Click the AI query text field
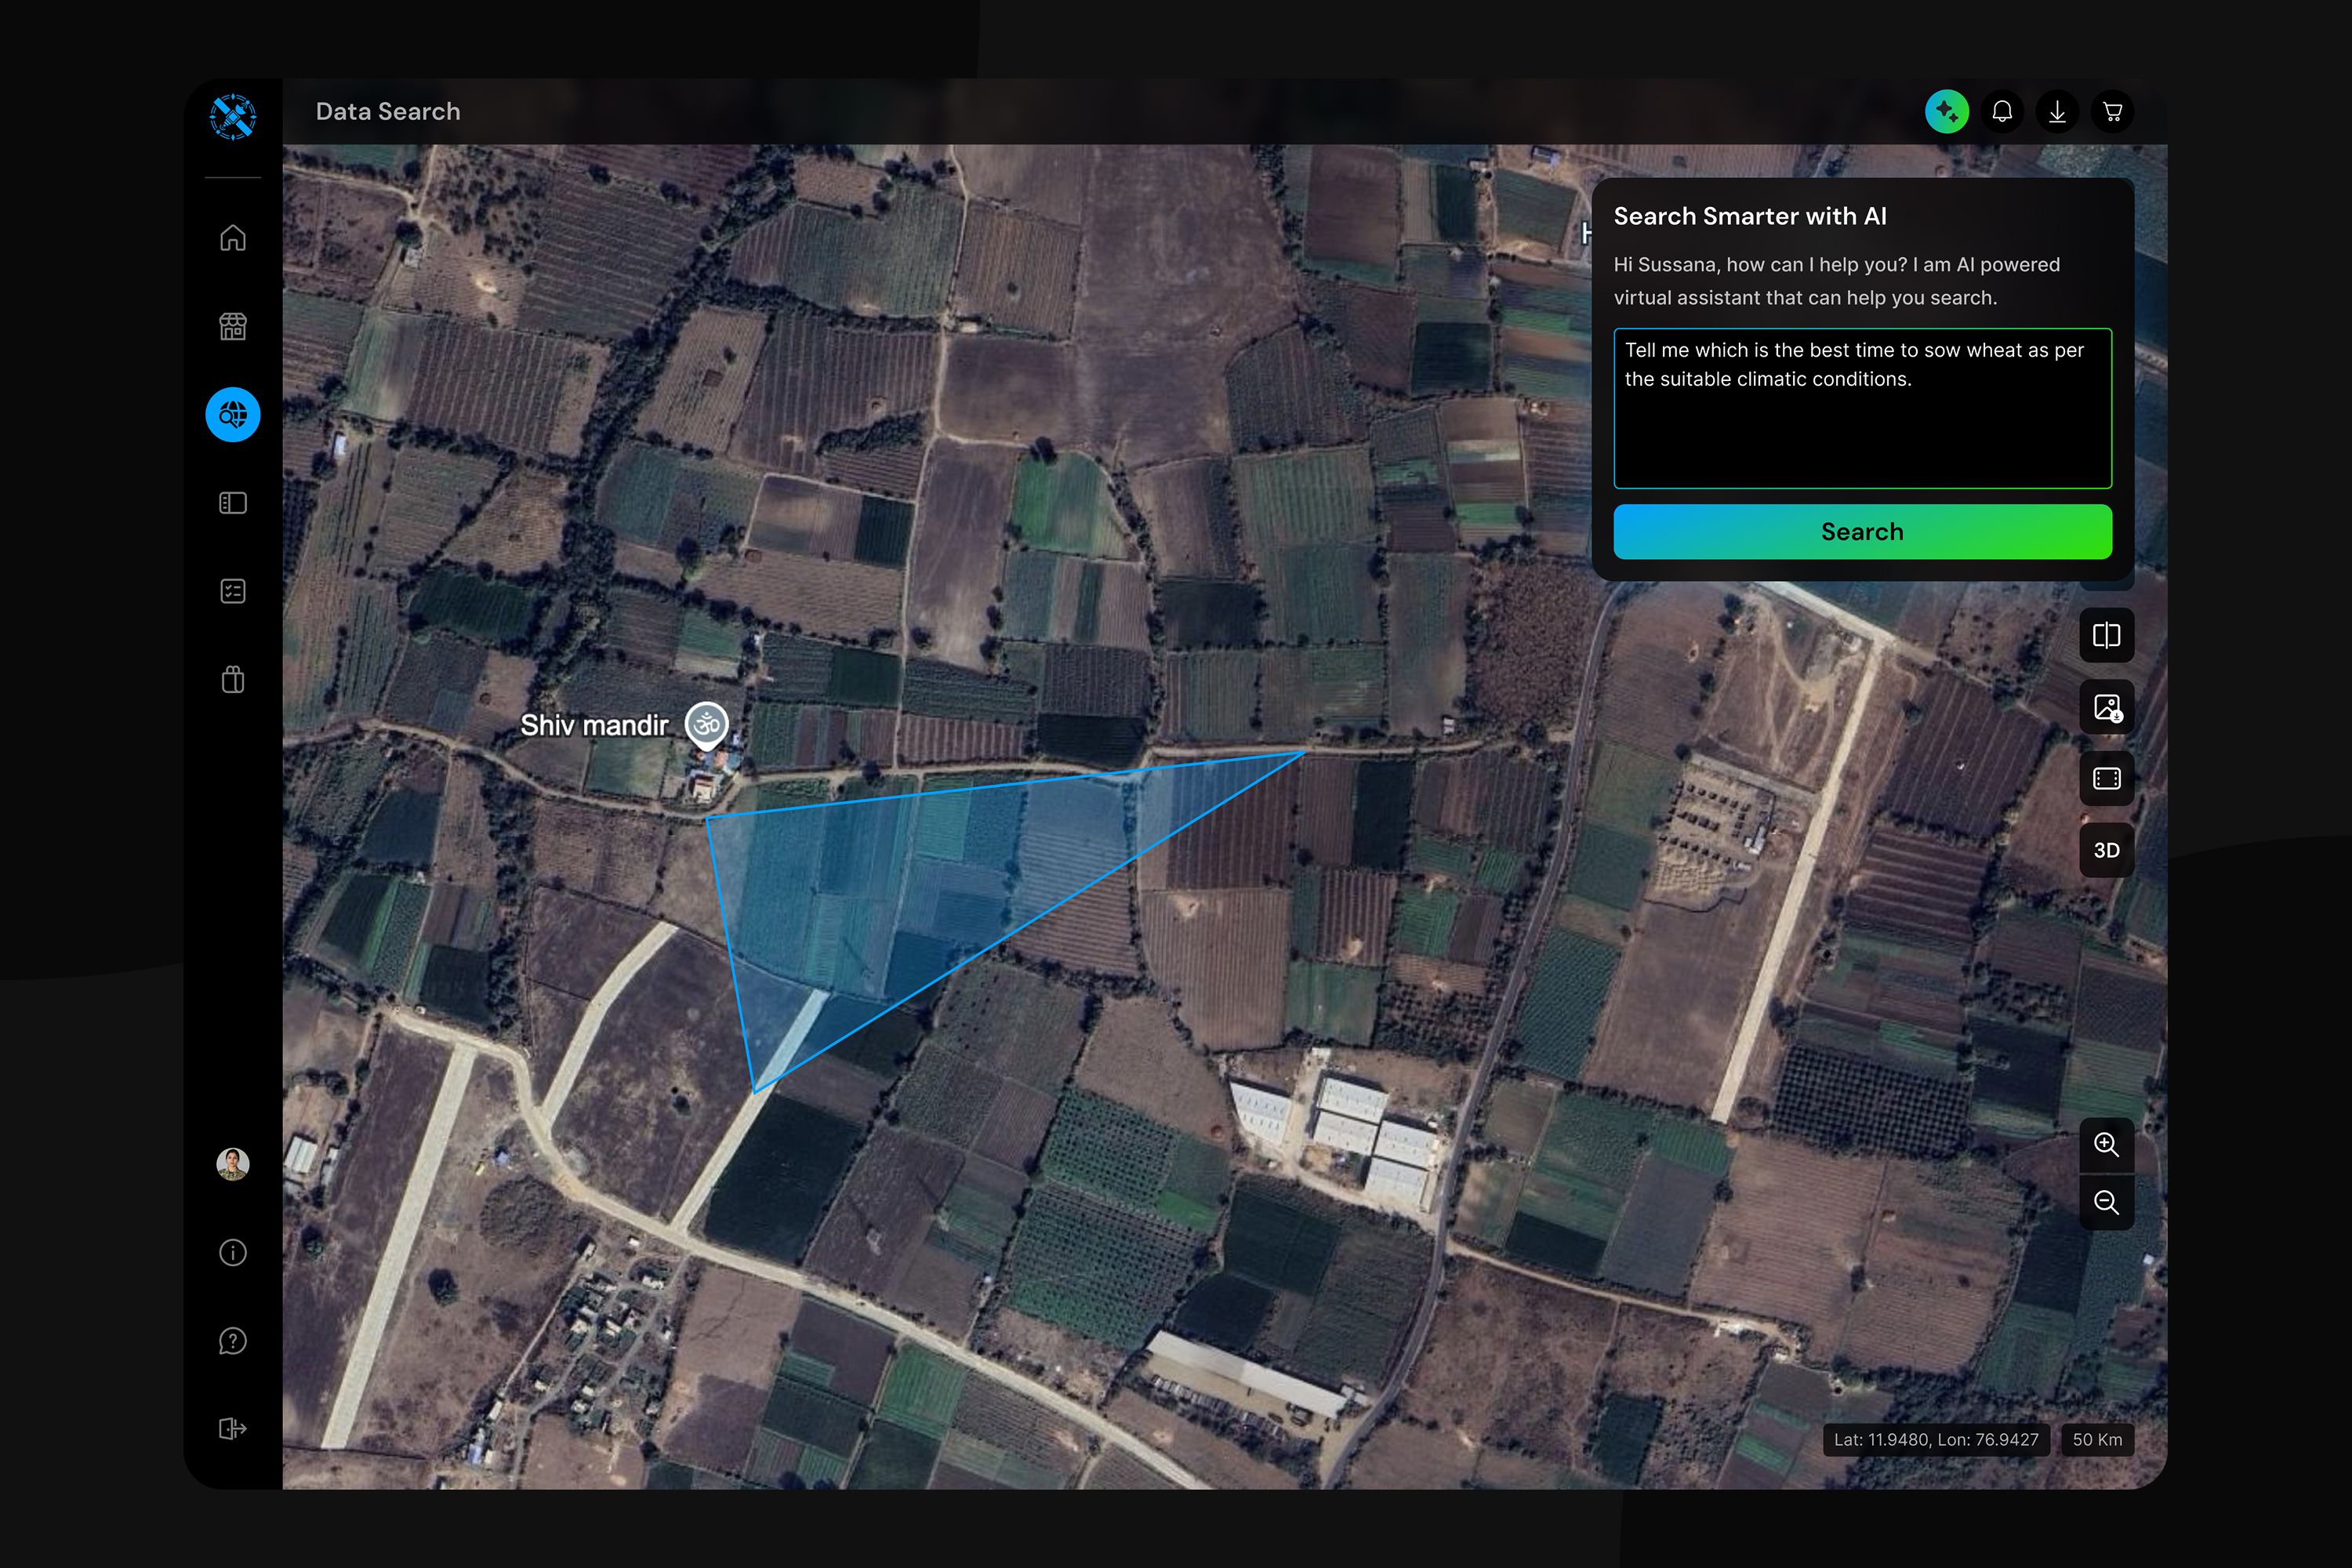The width and height of the screenshot is (2352, 1568). (x=1862, y=408)
